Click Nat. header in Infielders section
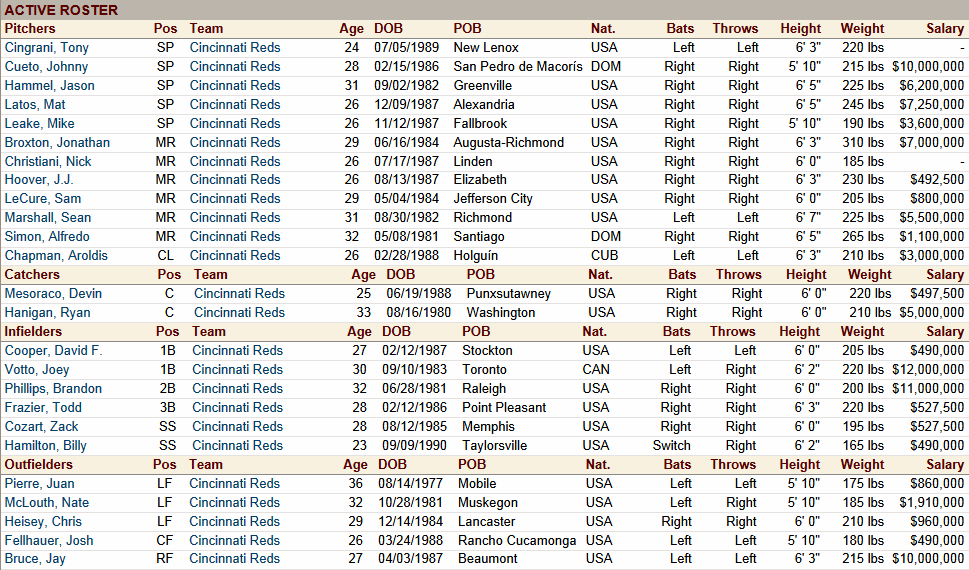Viewport: 969px width, 570px height. coord(595,332)
